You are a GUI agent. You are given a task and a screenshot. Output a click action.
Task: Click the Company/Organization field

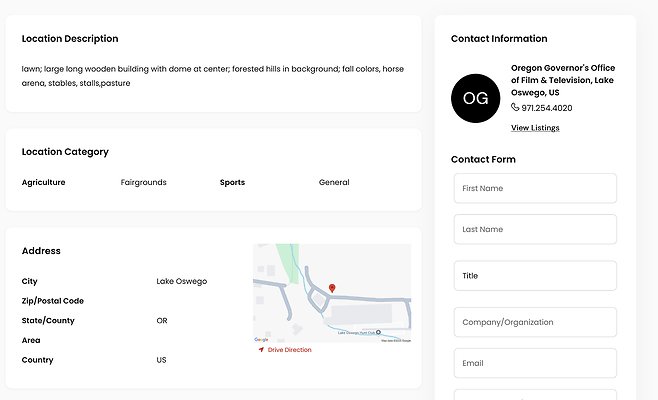[535, 322]
